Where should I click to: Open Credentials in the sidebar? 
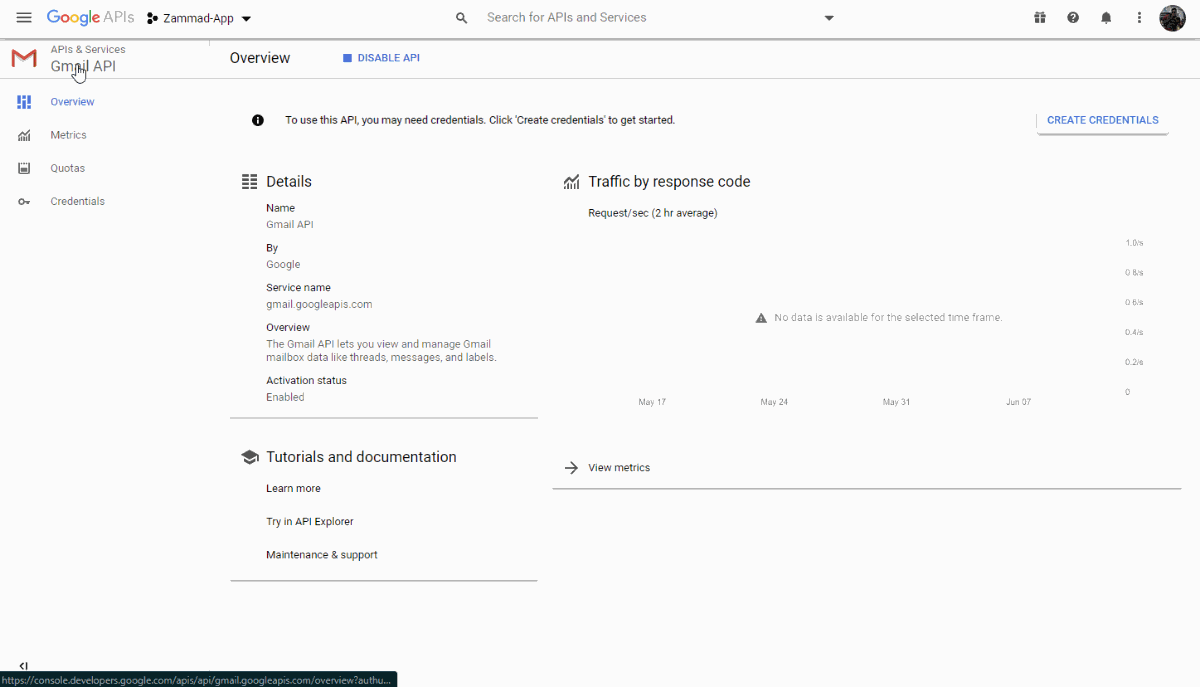(77, 201)
